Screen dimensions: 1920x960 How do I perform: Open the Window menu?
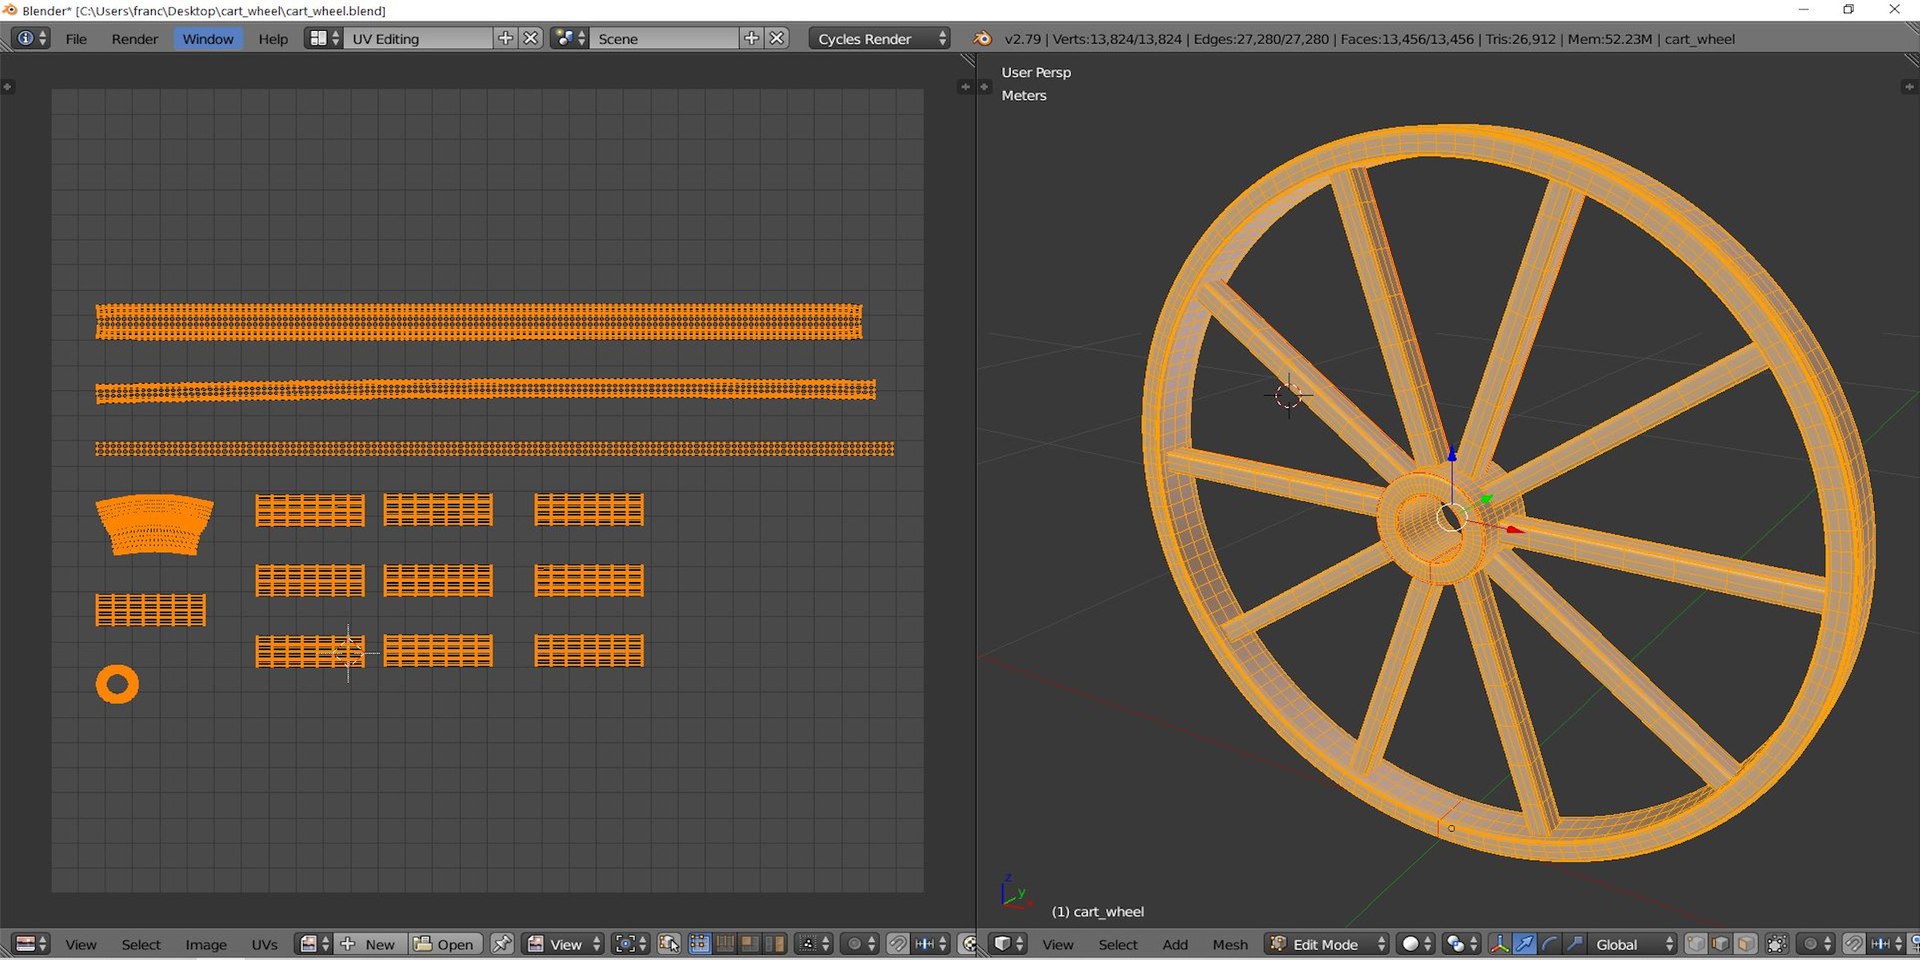(x=208, y=38)
